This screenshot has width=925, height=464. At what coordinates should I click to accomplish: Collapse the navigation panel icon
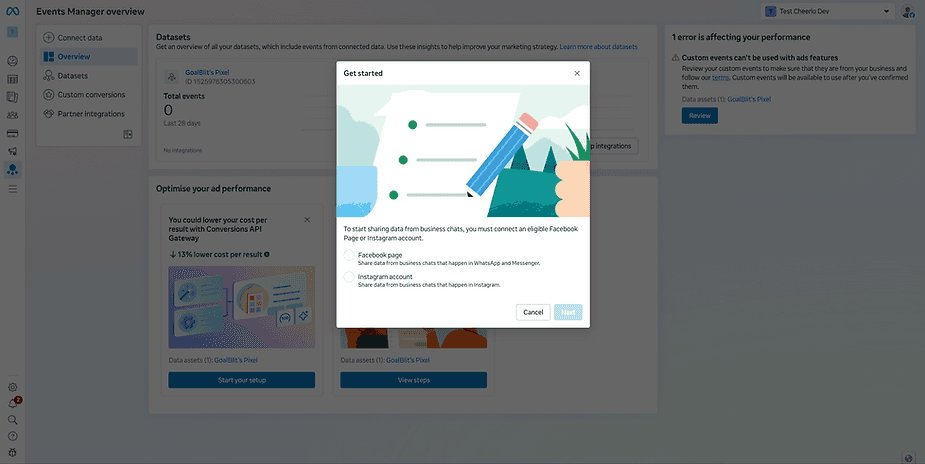(x=127, y=134)
